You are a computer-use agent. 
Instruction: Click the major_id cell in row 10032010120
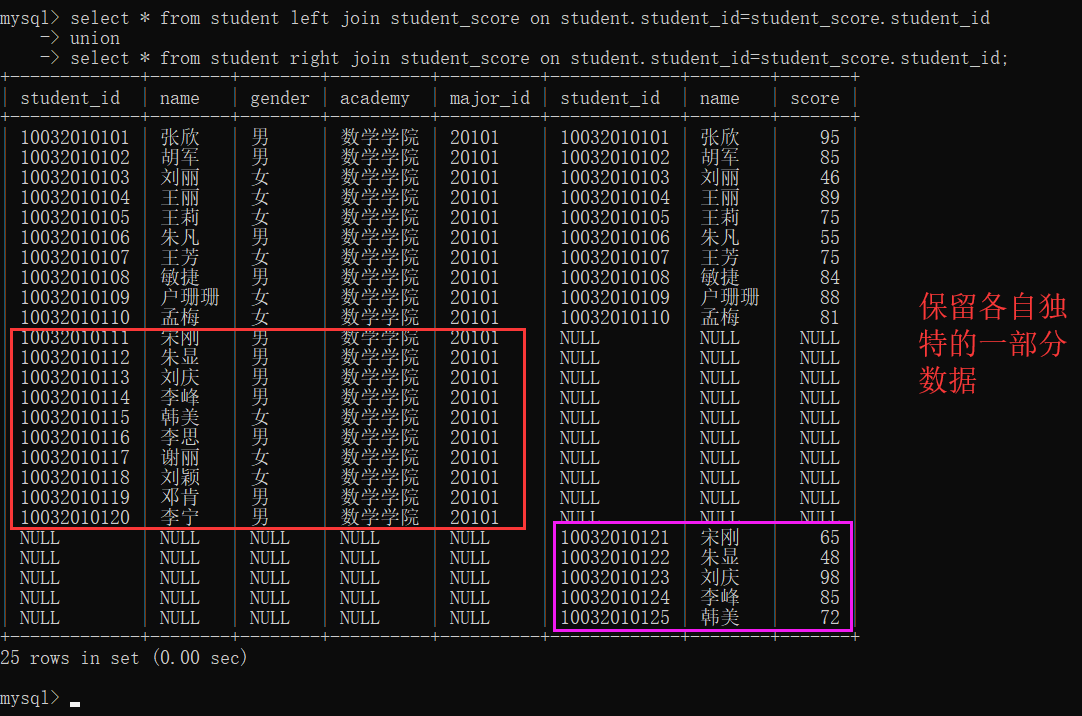(474, 517)
